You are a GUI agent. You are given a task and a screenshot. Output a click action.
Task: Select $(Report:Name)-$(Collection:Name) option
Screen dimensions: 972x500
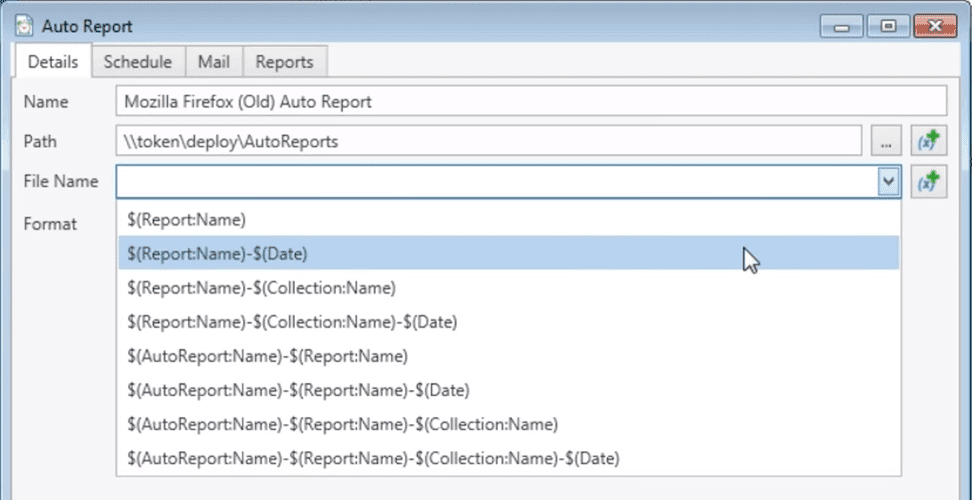tap(508, 287)
